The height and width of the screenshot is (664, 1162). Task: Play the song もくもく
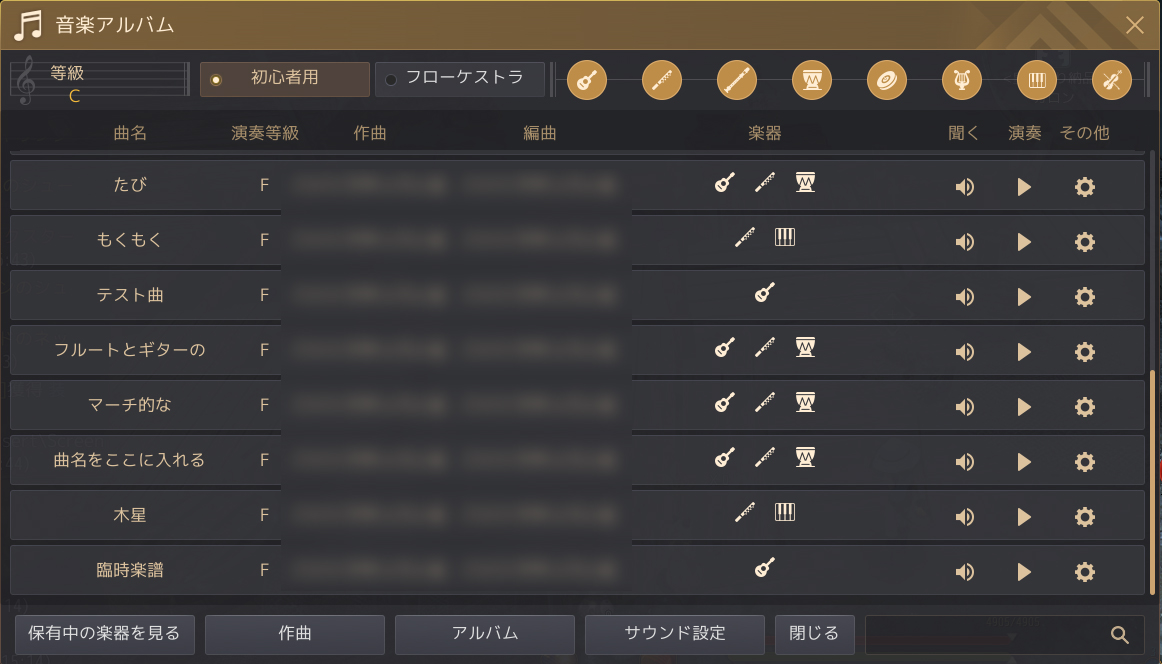point(1024,242)
